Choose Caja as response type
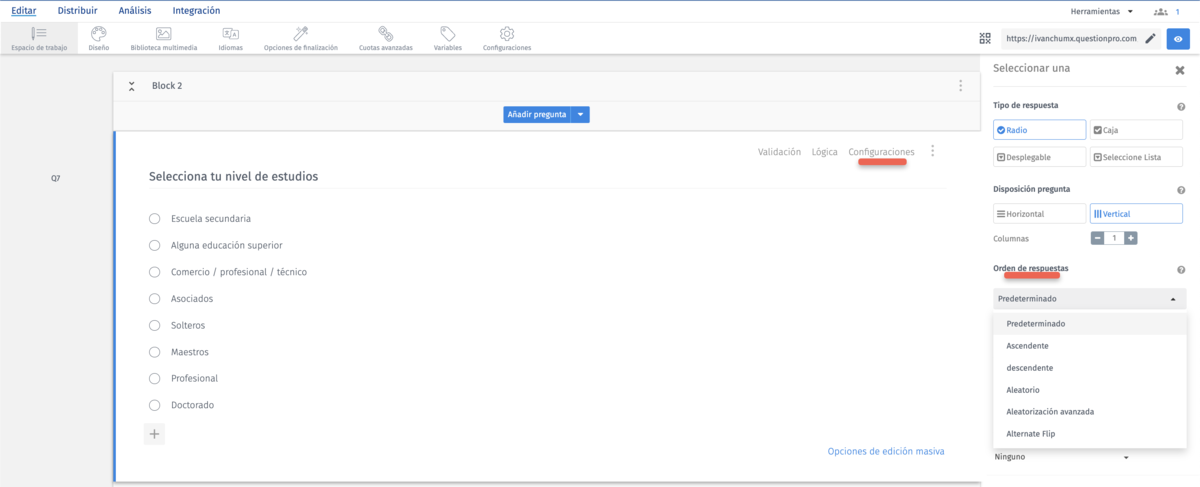The image size is (1200, 487). click(1136, 130)
